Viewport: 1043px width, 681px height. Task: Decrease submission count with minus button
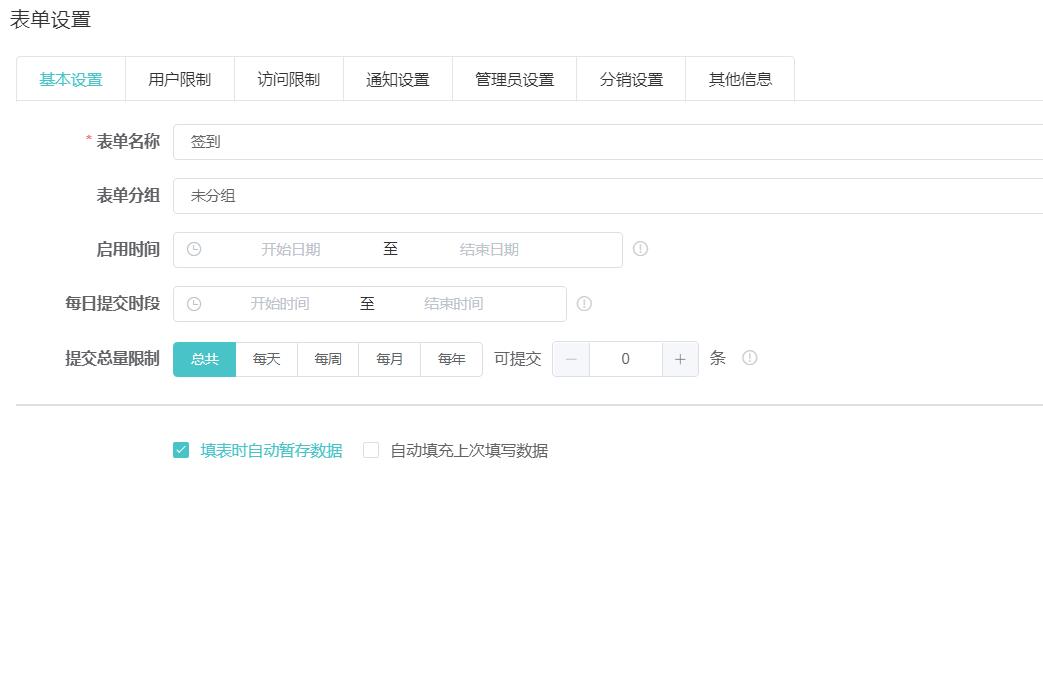tap(571, 359)
